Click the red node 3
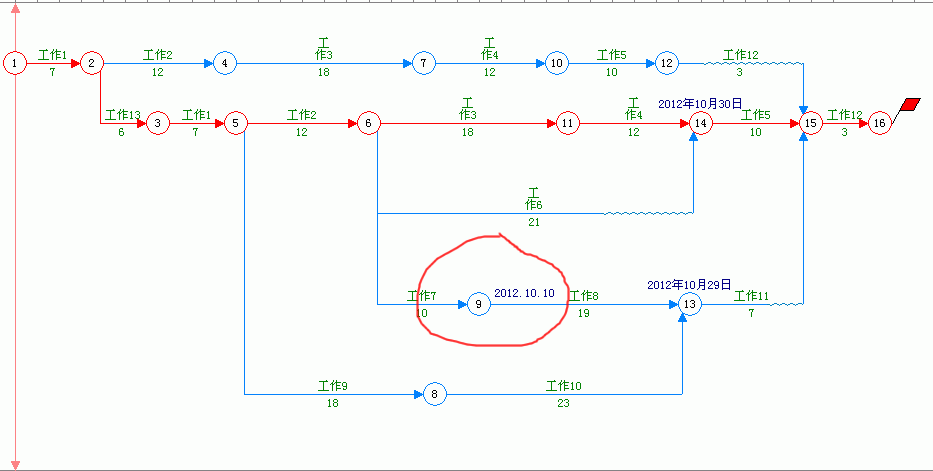Viewport: 933px width, 471px height. 158,123
